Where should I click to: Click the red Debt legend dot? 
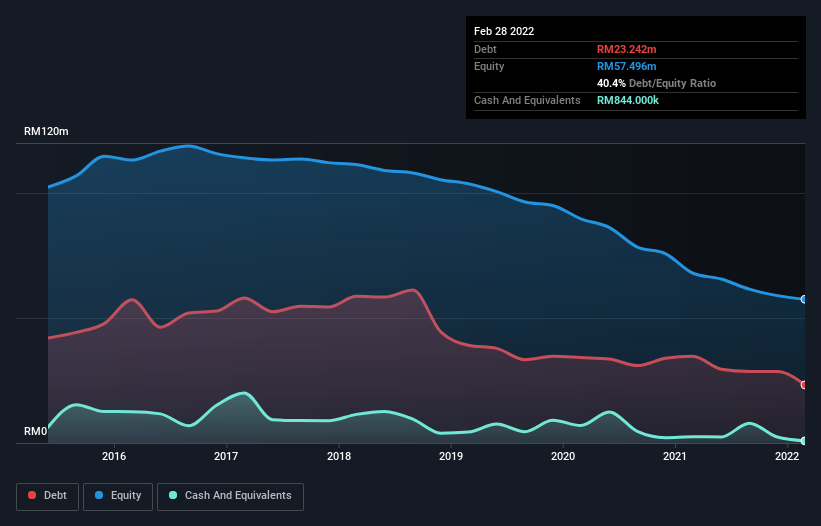[32, 495]
